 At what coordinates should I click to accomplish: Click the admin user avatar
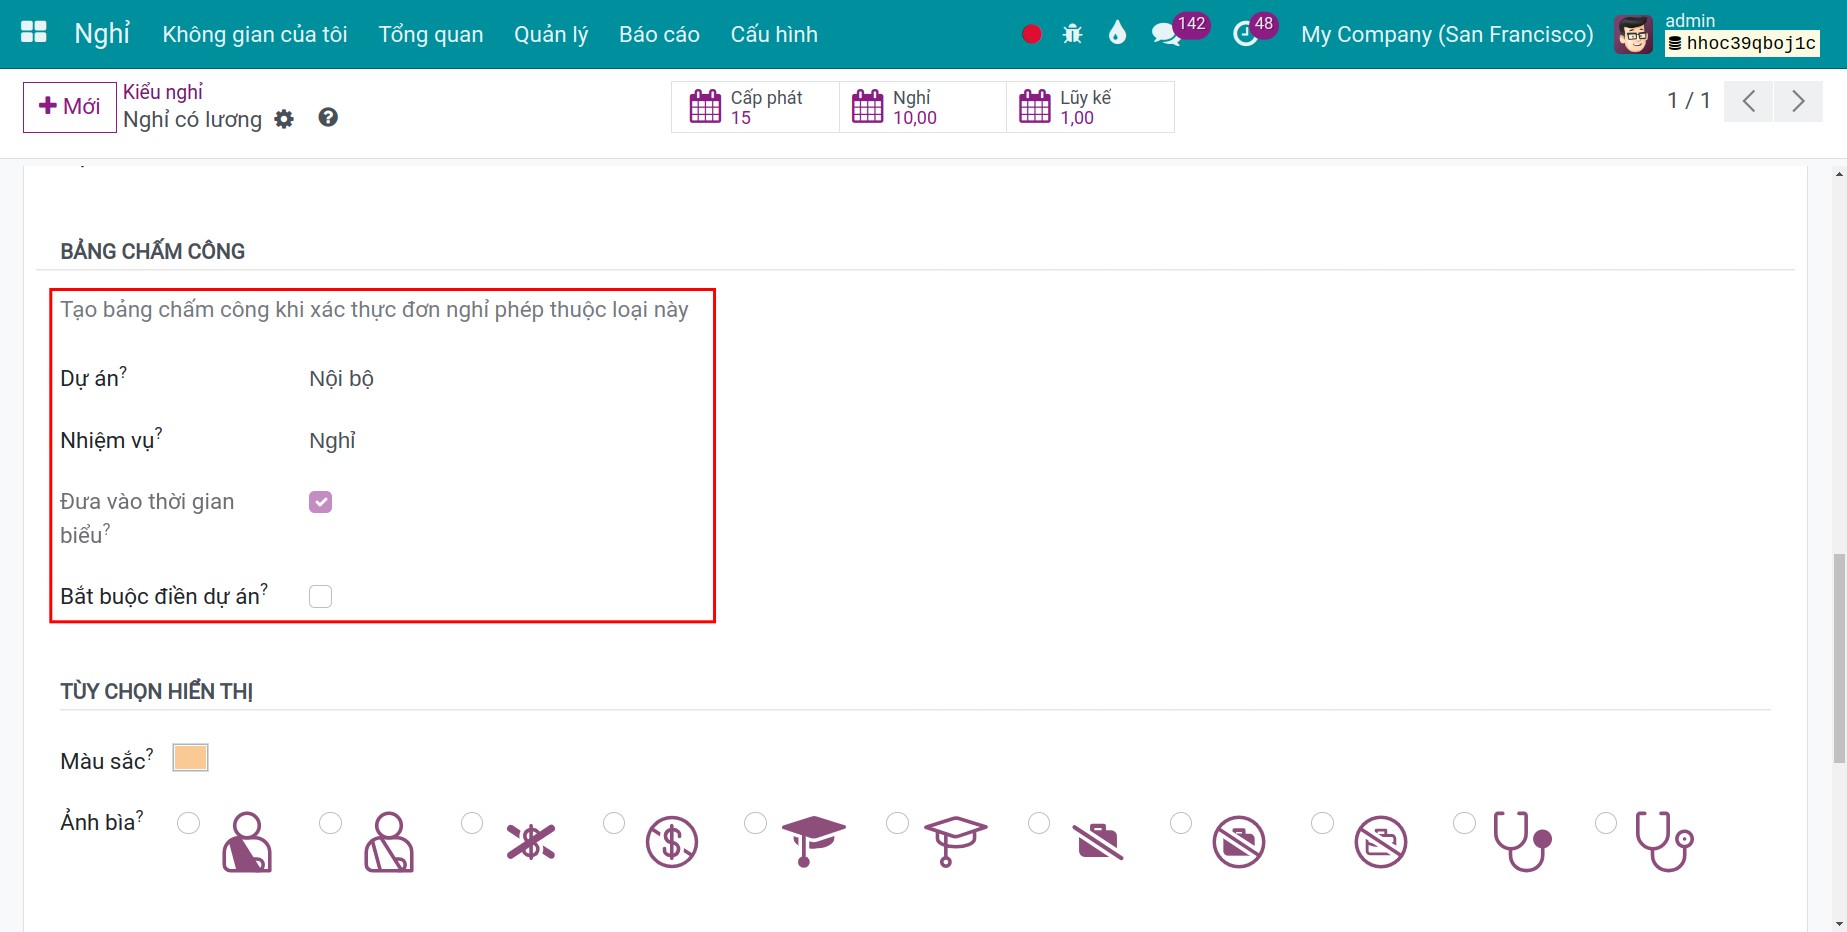pos(1634,35)
